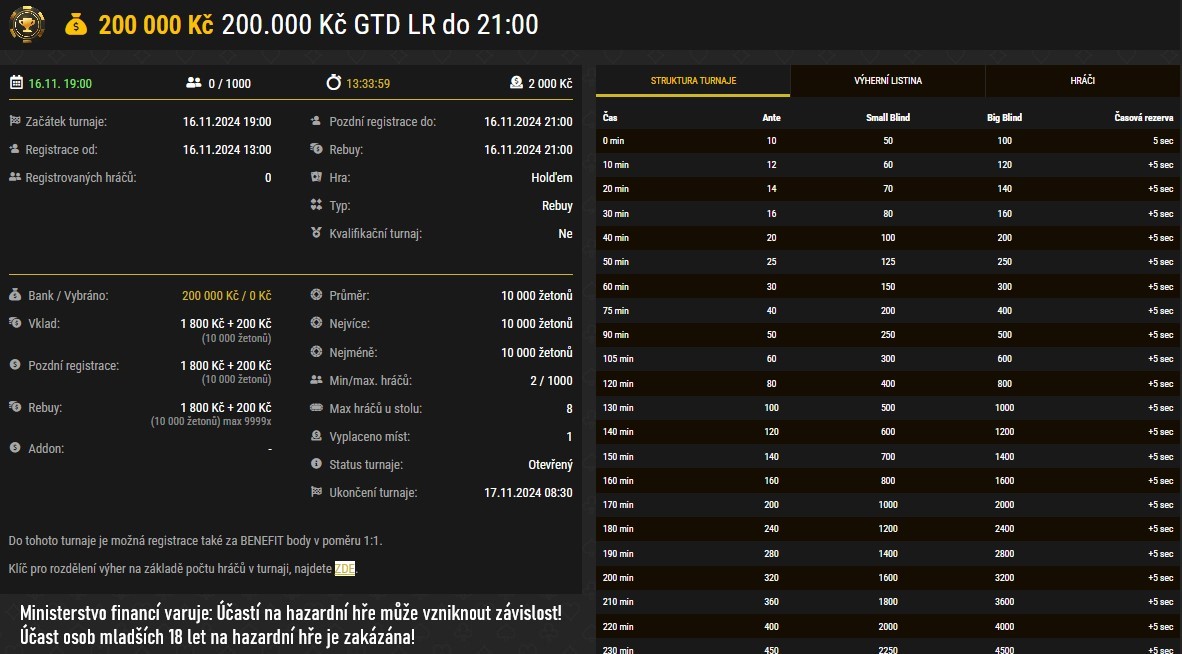This screenshot has height=654, width=1182.
Task: Click the golden trophy club logo
Action: tap(27, 23)
